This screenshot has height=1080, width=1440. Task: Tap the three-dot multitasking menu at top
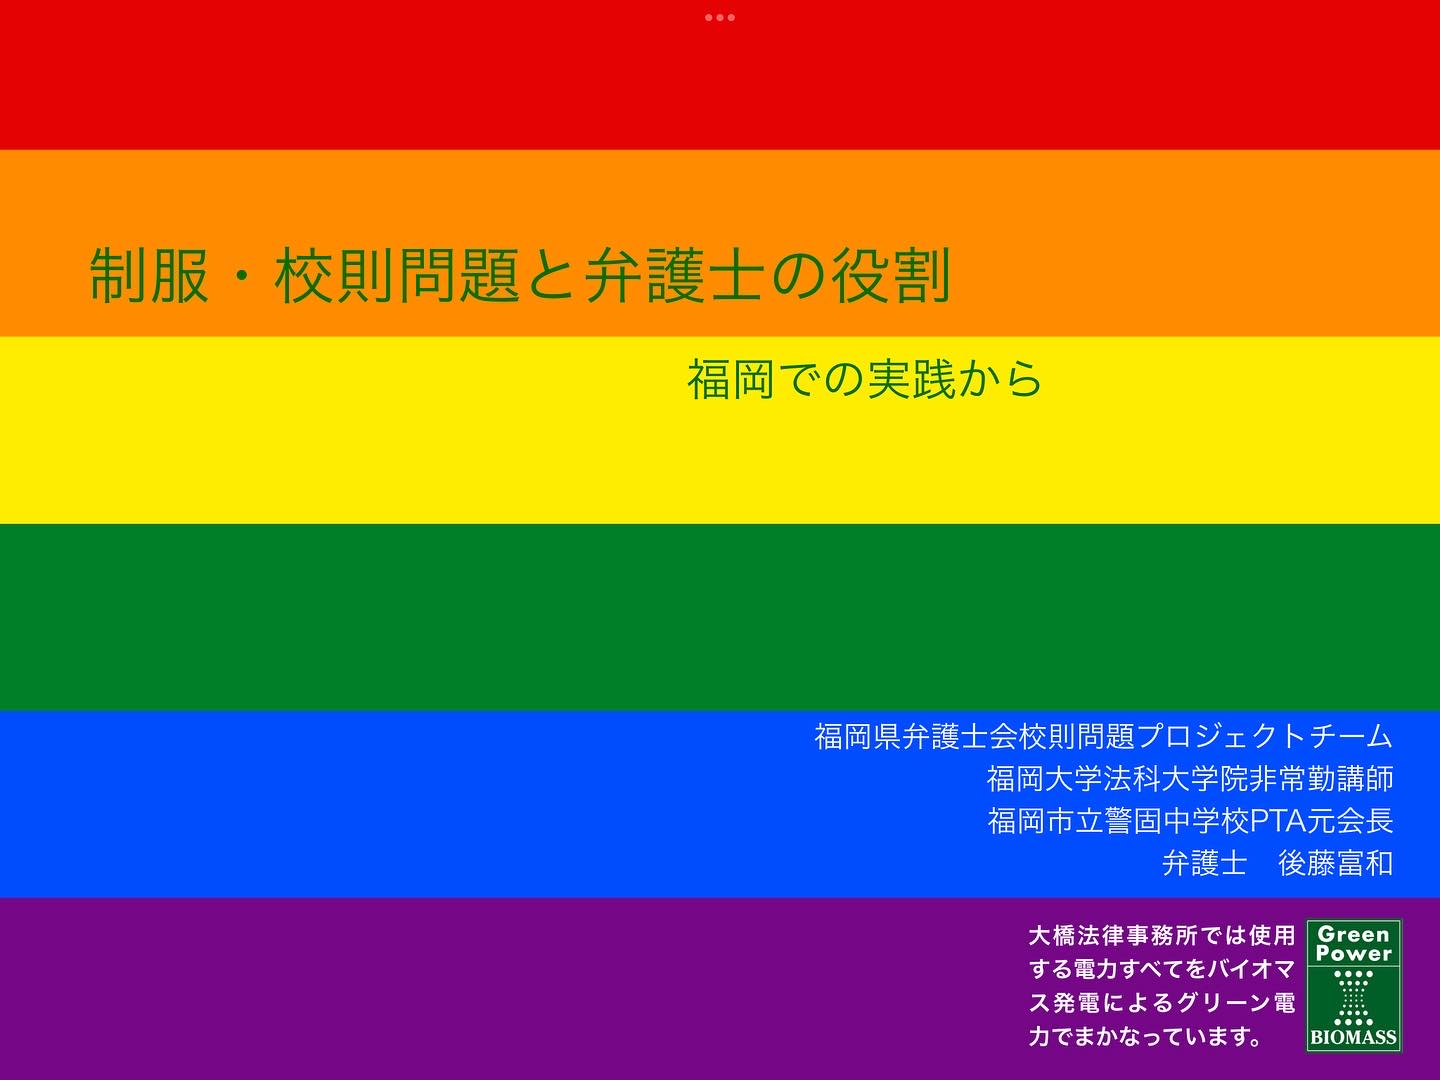719,17
